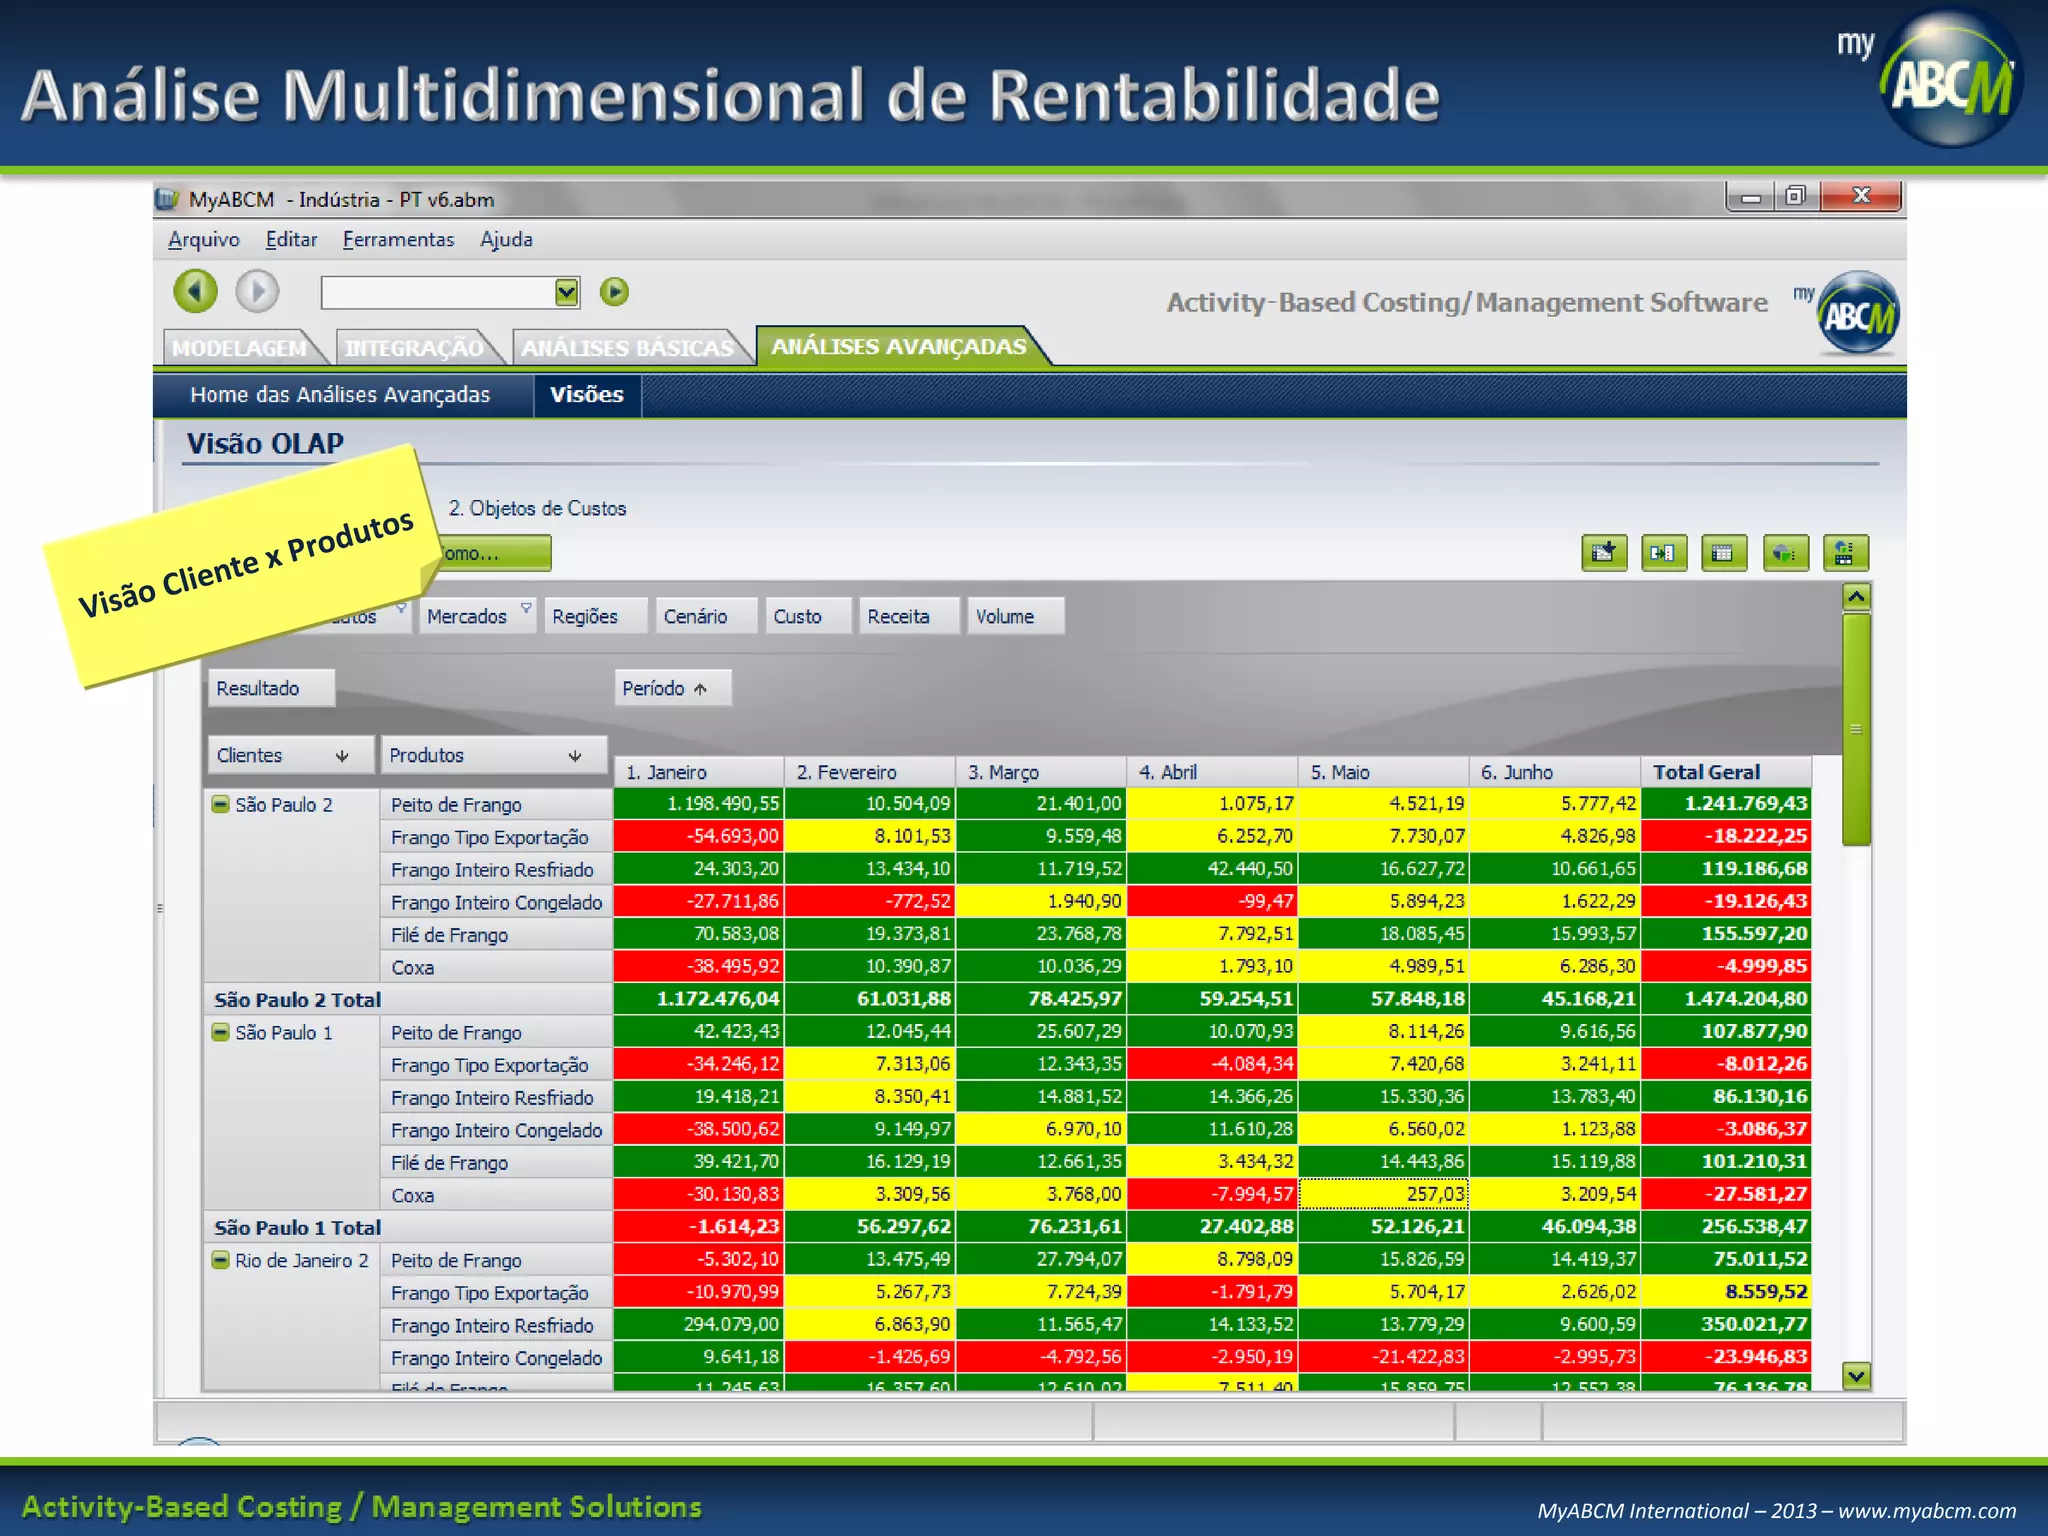
Task: Click the vertical scrollbar down arrow
Action: [x=1856, y=1376]
